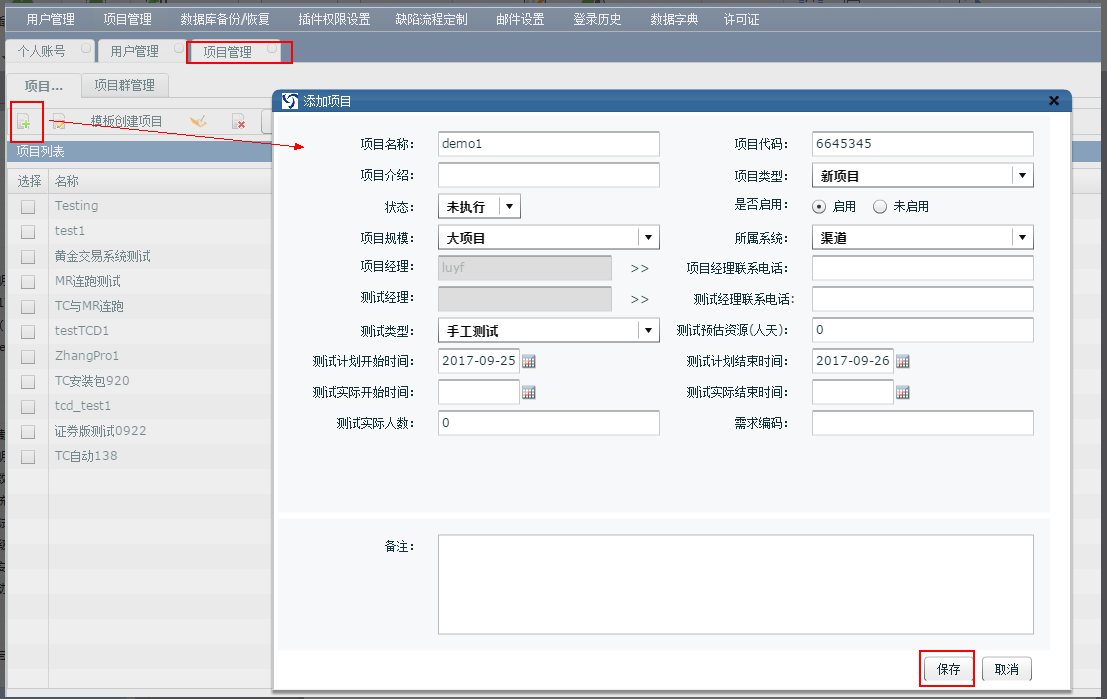Open calendar picker for 测试实际开始时间
Image resolution: width=1107 pixels, height=699 pixels.
coord(530,392)
